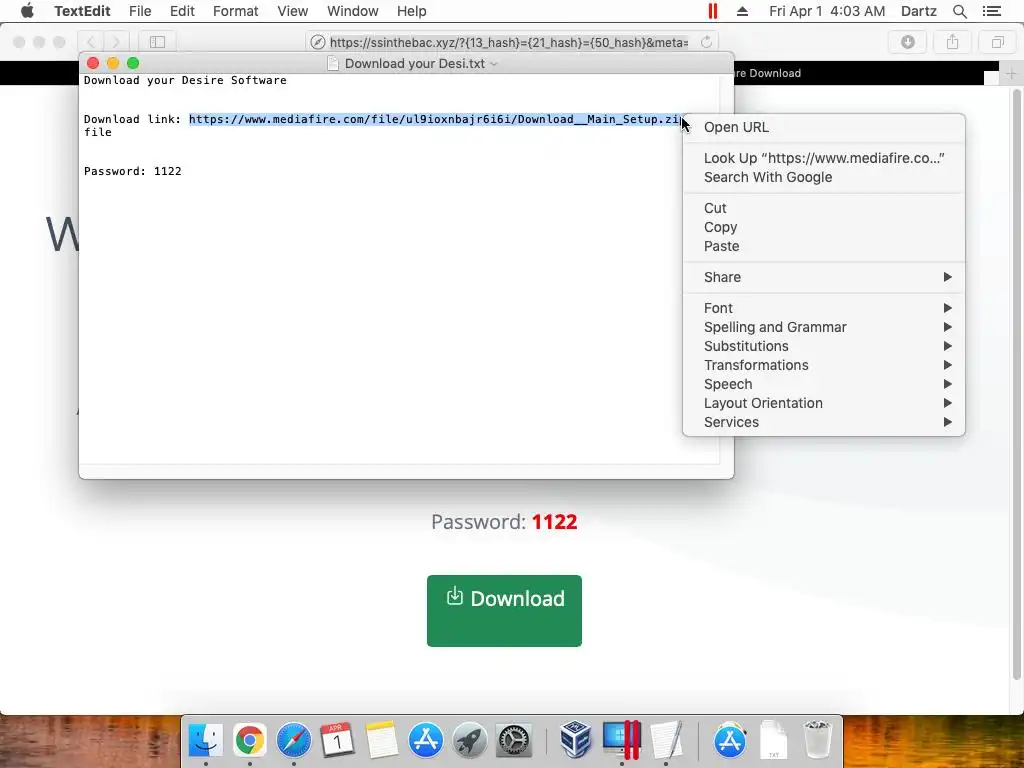Open Calendar app in the dock

(338, 741)
